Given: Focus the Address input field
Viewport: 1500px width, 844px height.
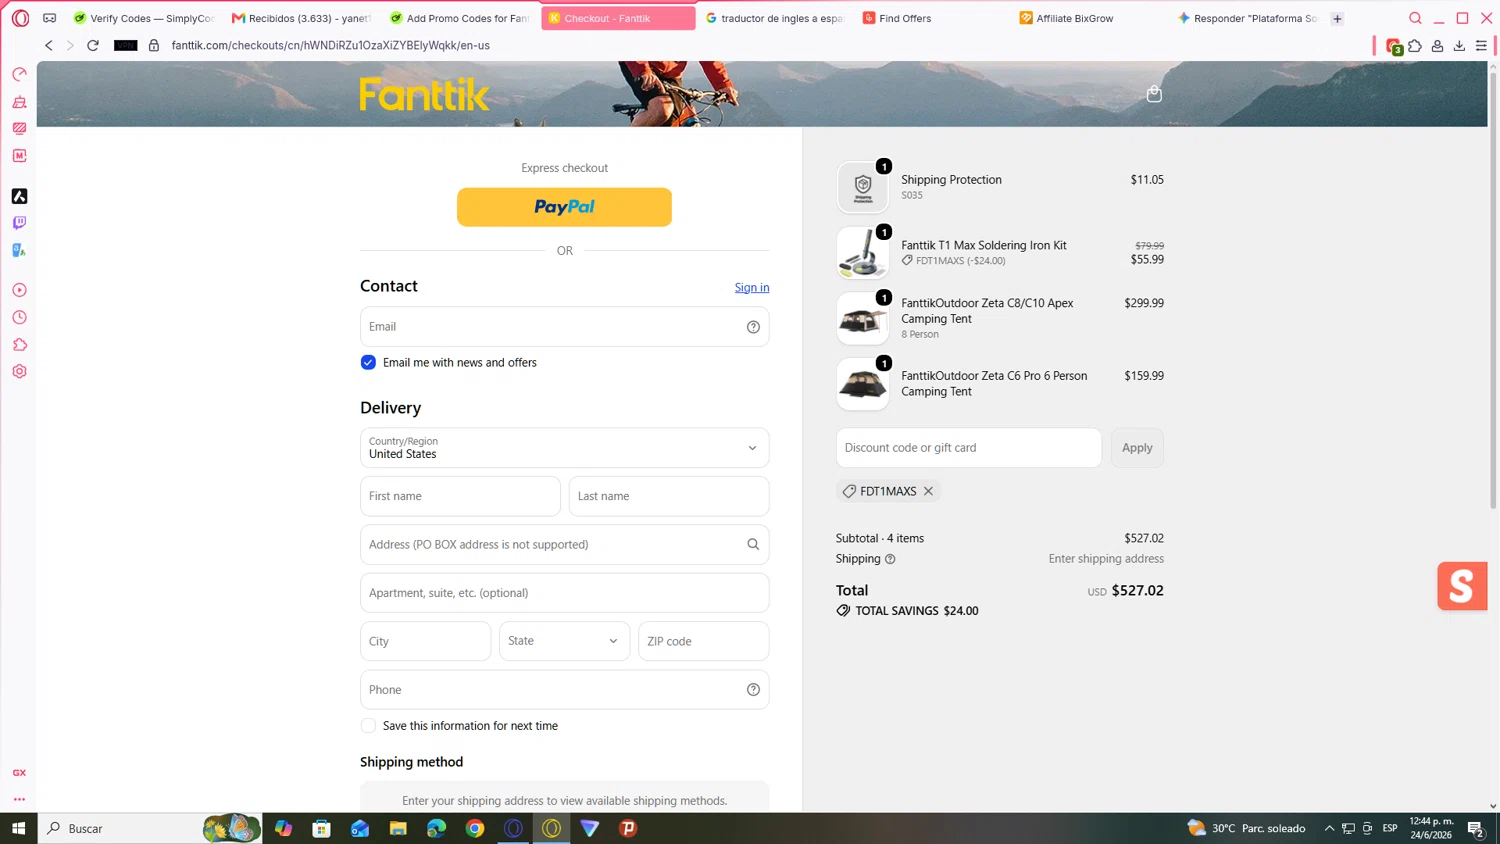Looking at the screenshot, I should point(564,544).
